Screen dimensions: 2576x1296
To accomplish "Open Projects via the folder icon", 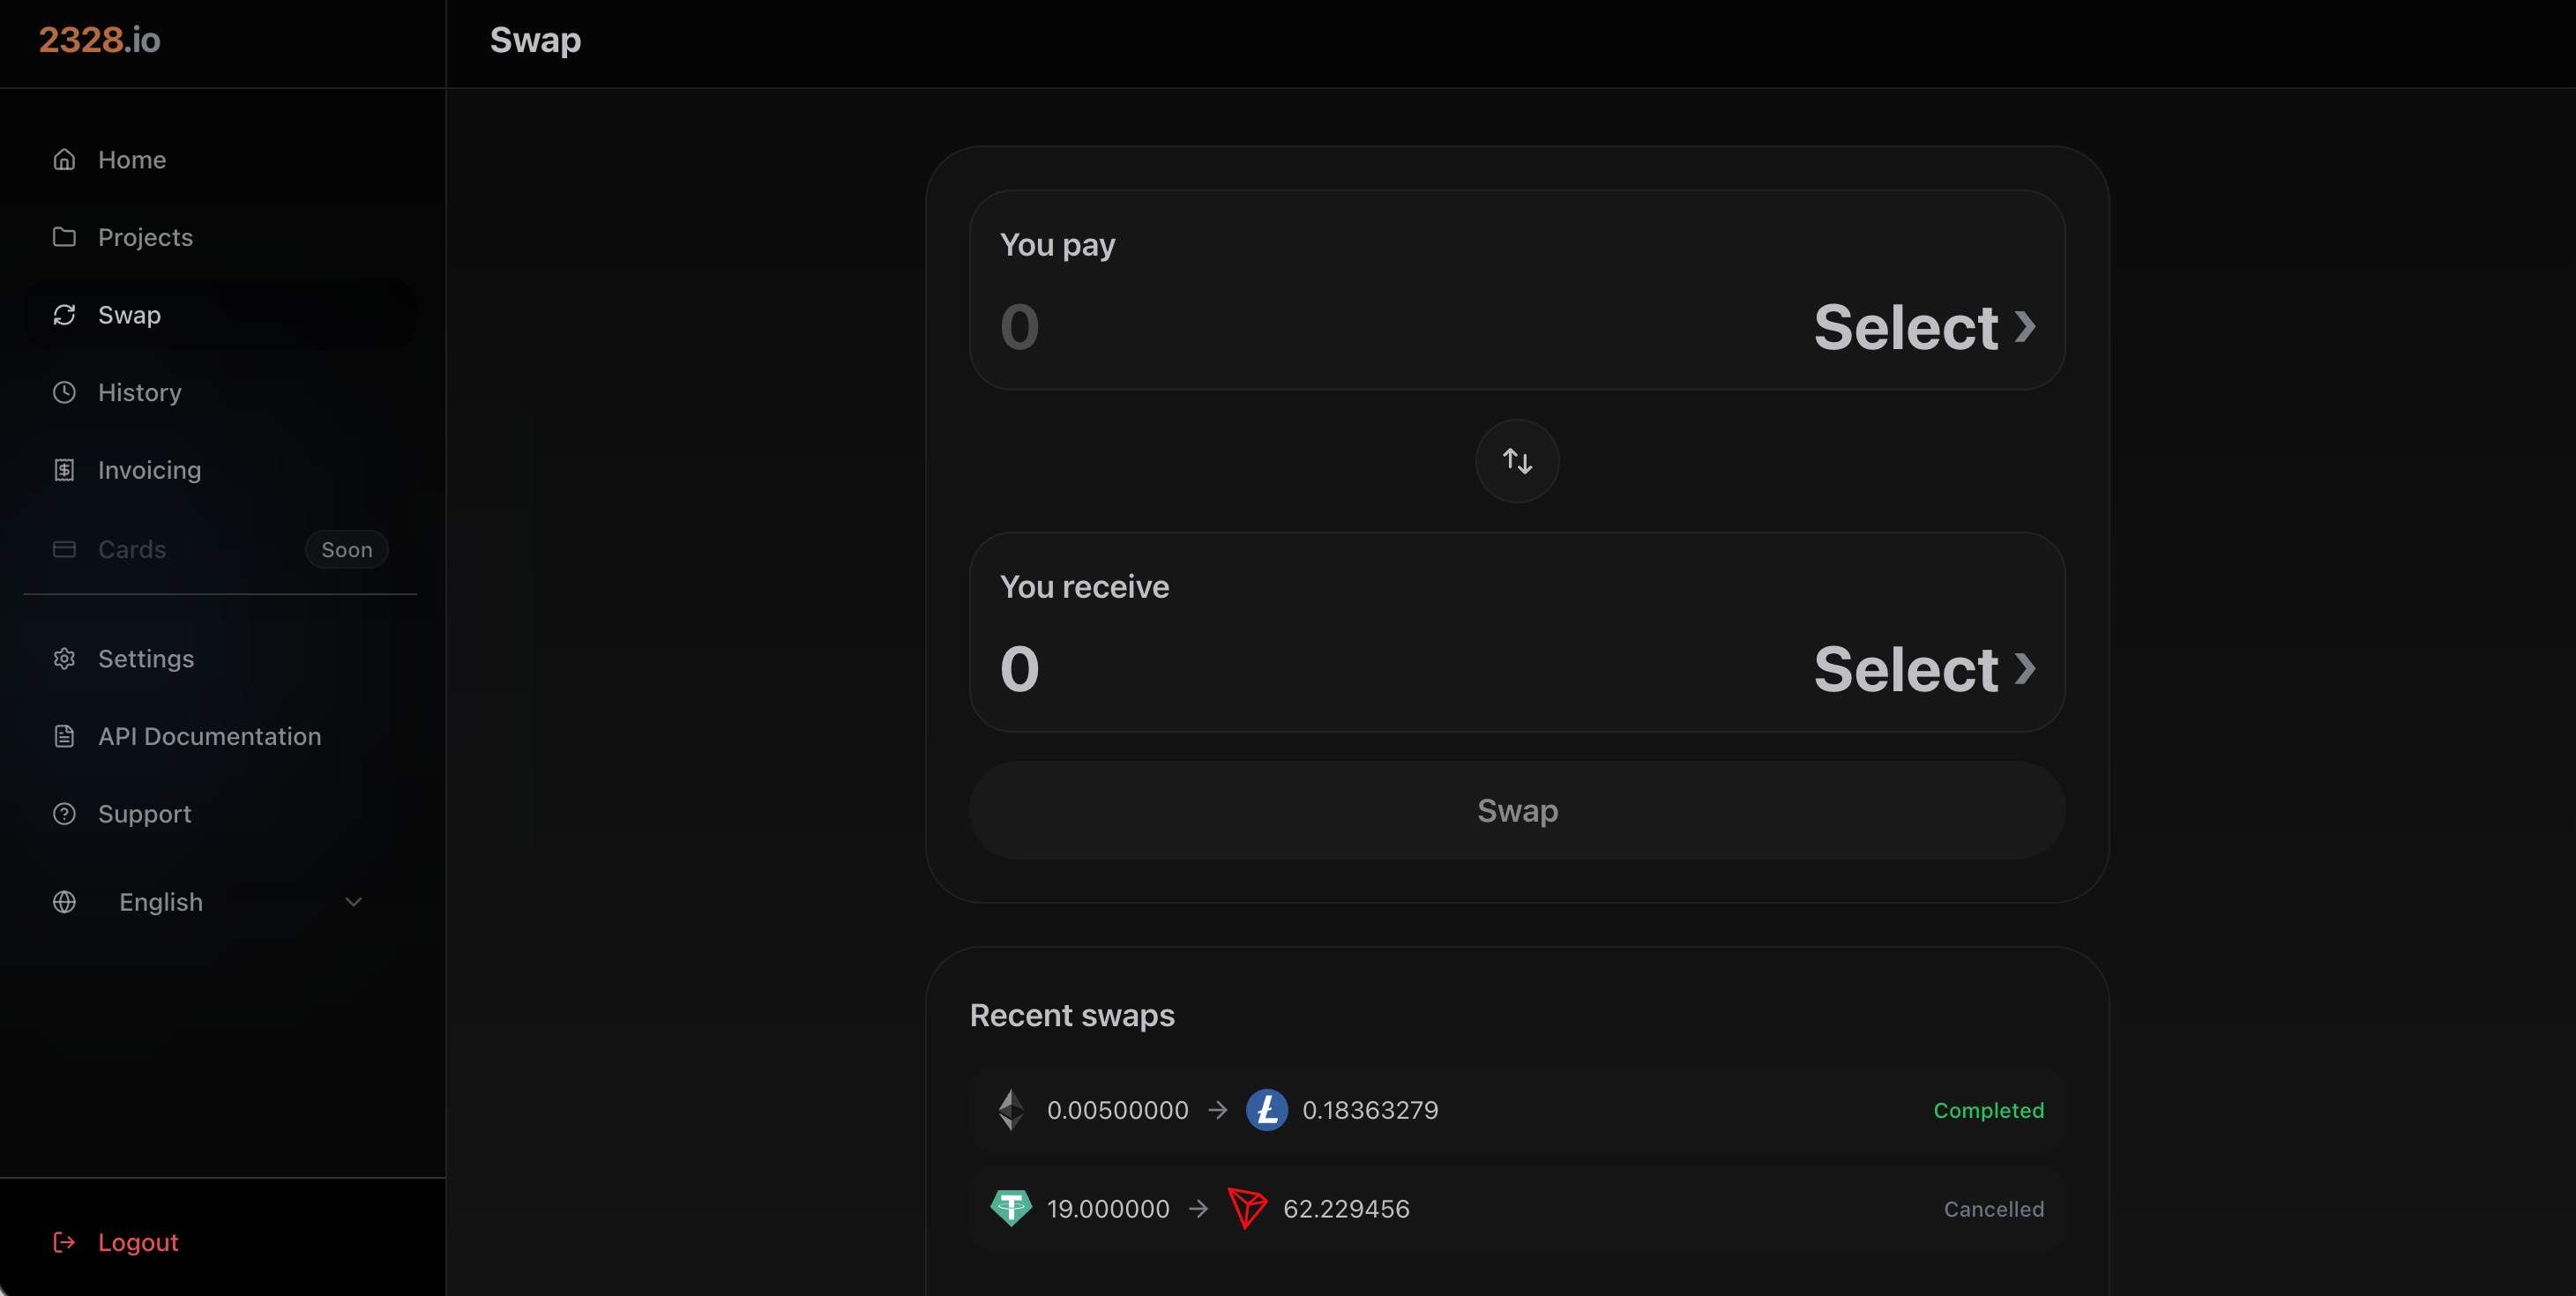I will 64,237.
